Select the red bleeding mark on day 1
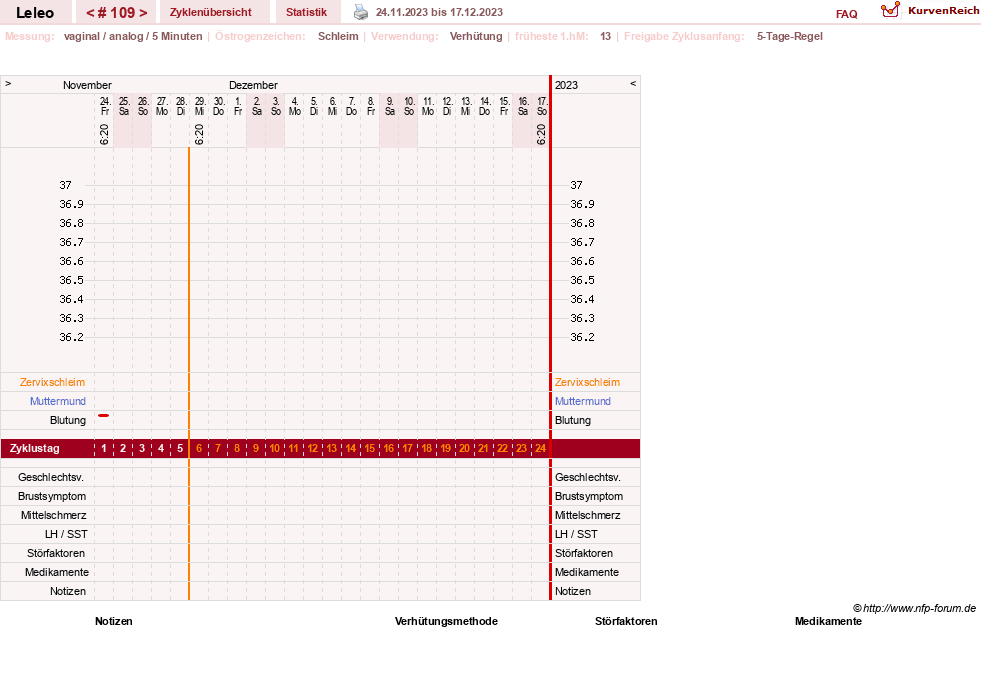The height and width of the screenshot is (700, 981). [x=104, y=415]
